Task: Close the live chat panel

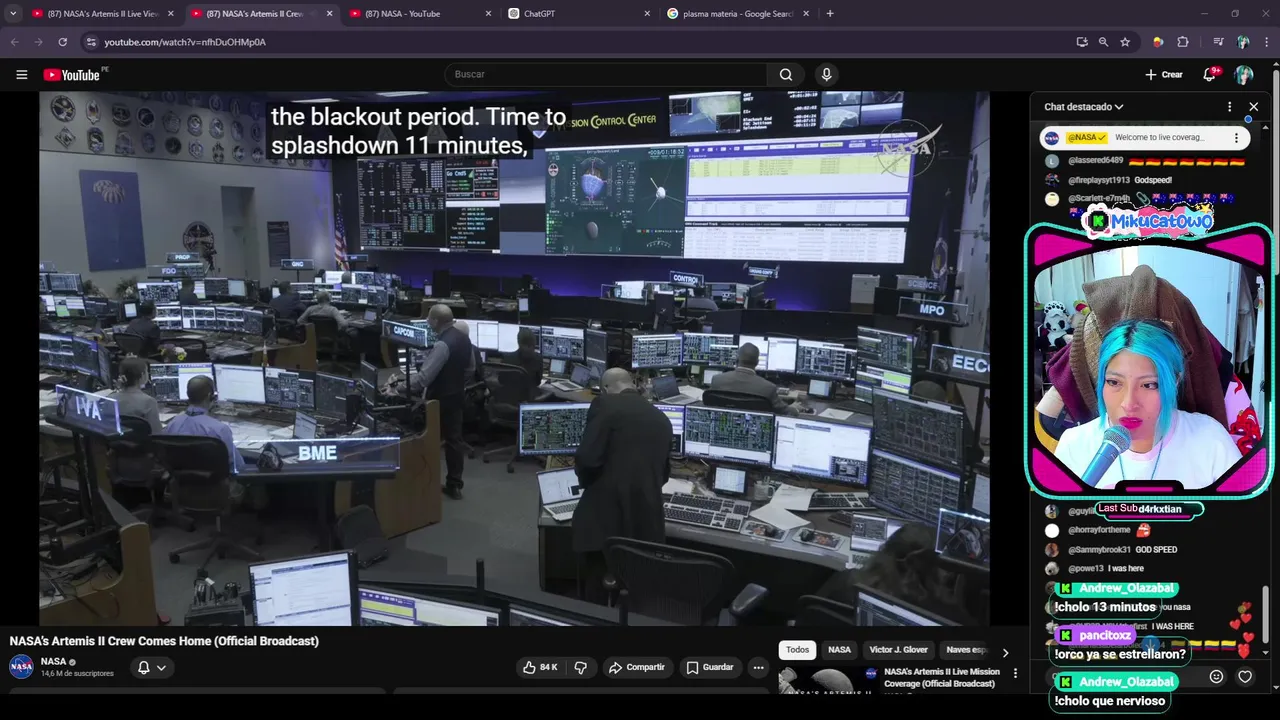Action: click(x=1254, y=107)
